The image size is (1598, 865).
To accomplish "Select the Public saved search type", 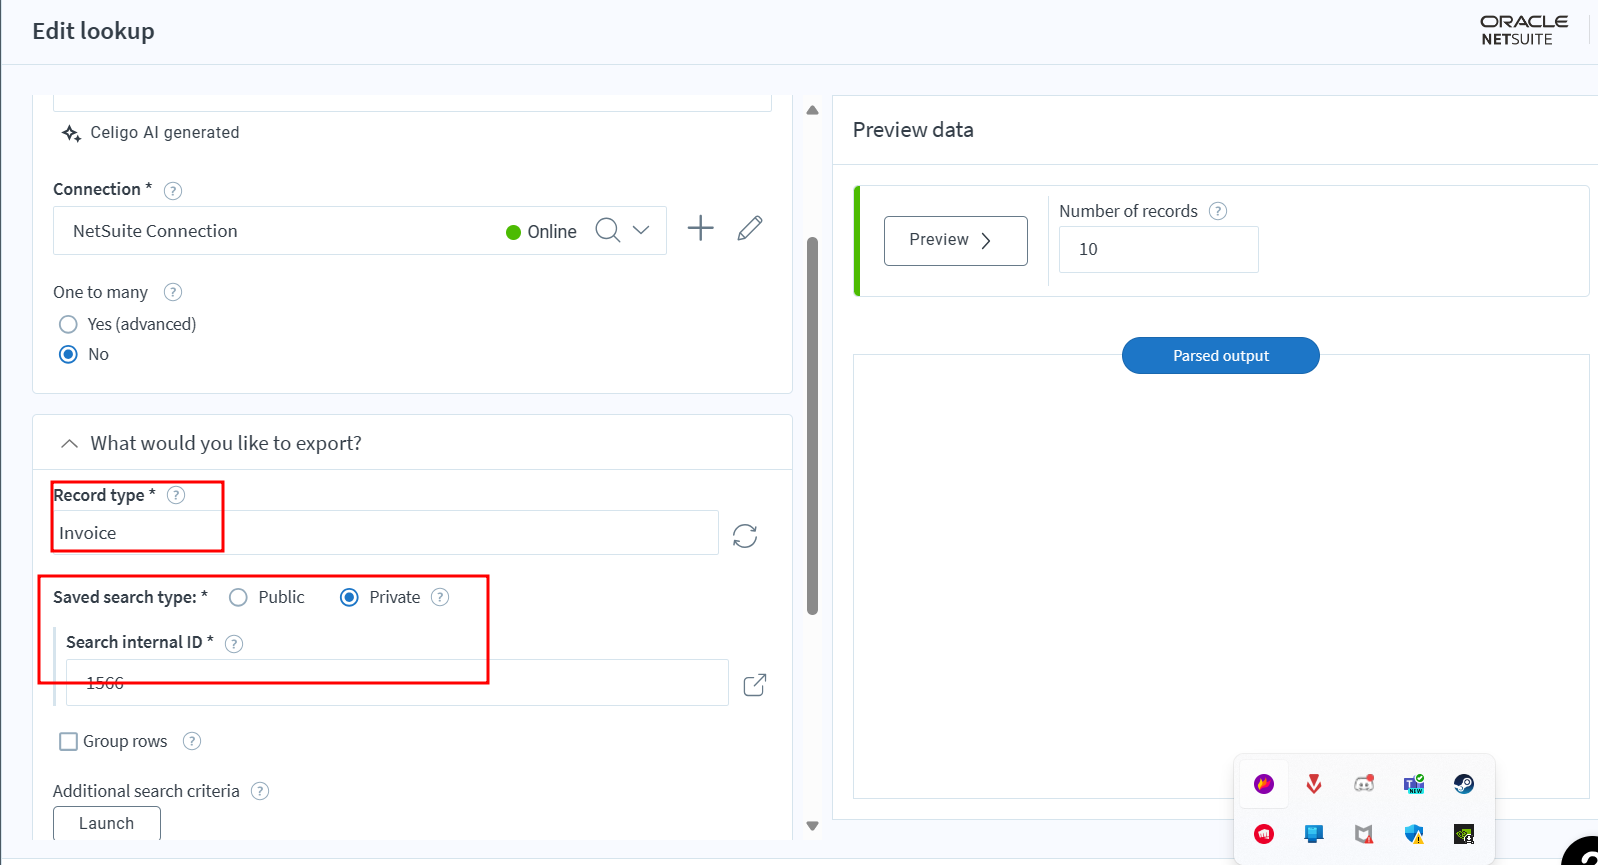I will click(x=238, y=597).
